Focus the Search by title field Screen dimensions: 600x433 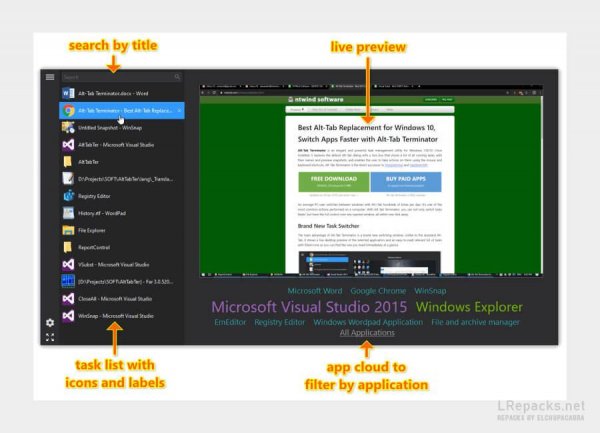tap(121, 77)
